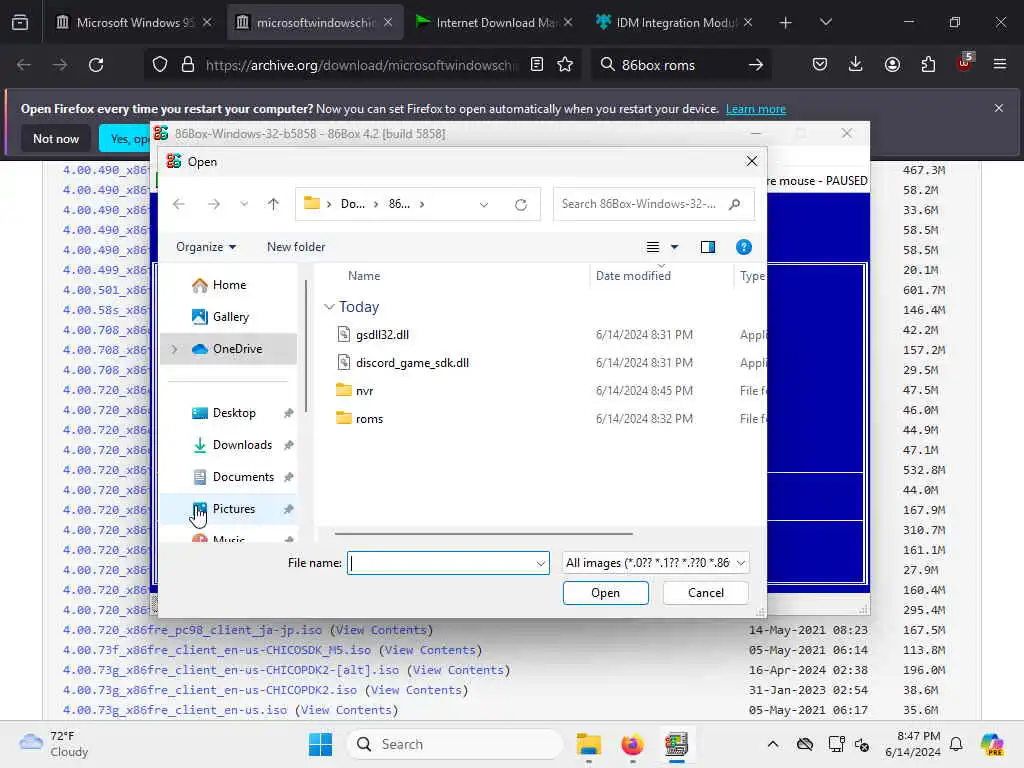Open Firefox account icon

click(892, 65)
